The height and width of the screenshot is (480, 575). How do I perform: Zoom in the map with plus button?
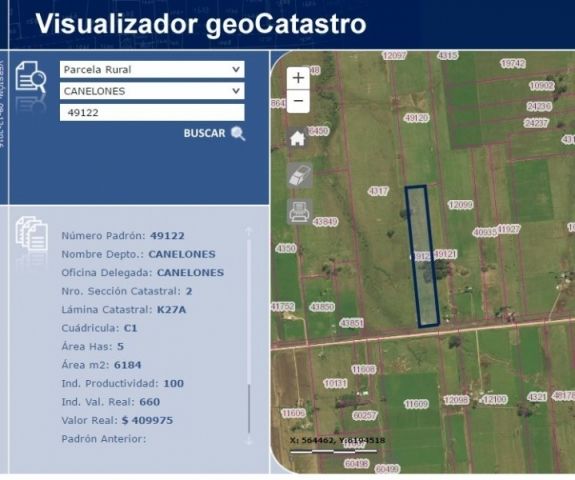pos(298,78)
